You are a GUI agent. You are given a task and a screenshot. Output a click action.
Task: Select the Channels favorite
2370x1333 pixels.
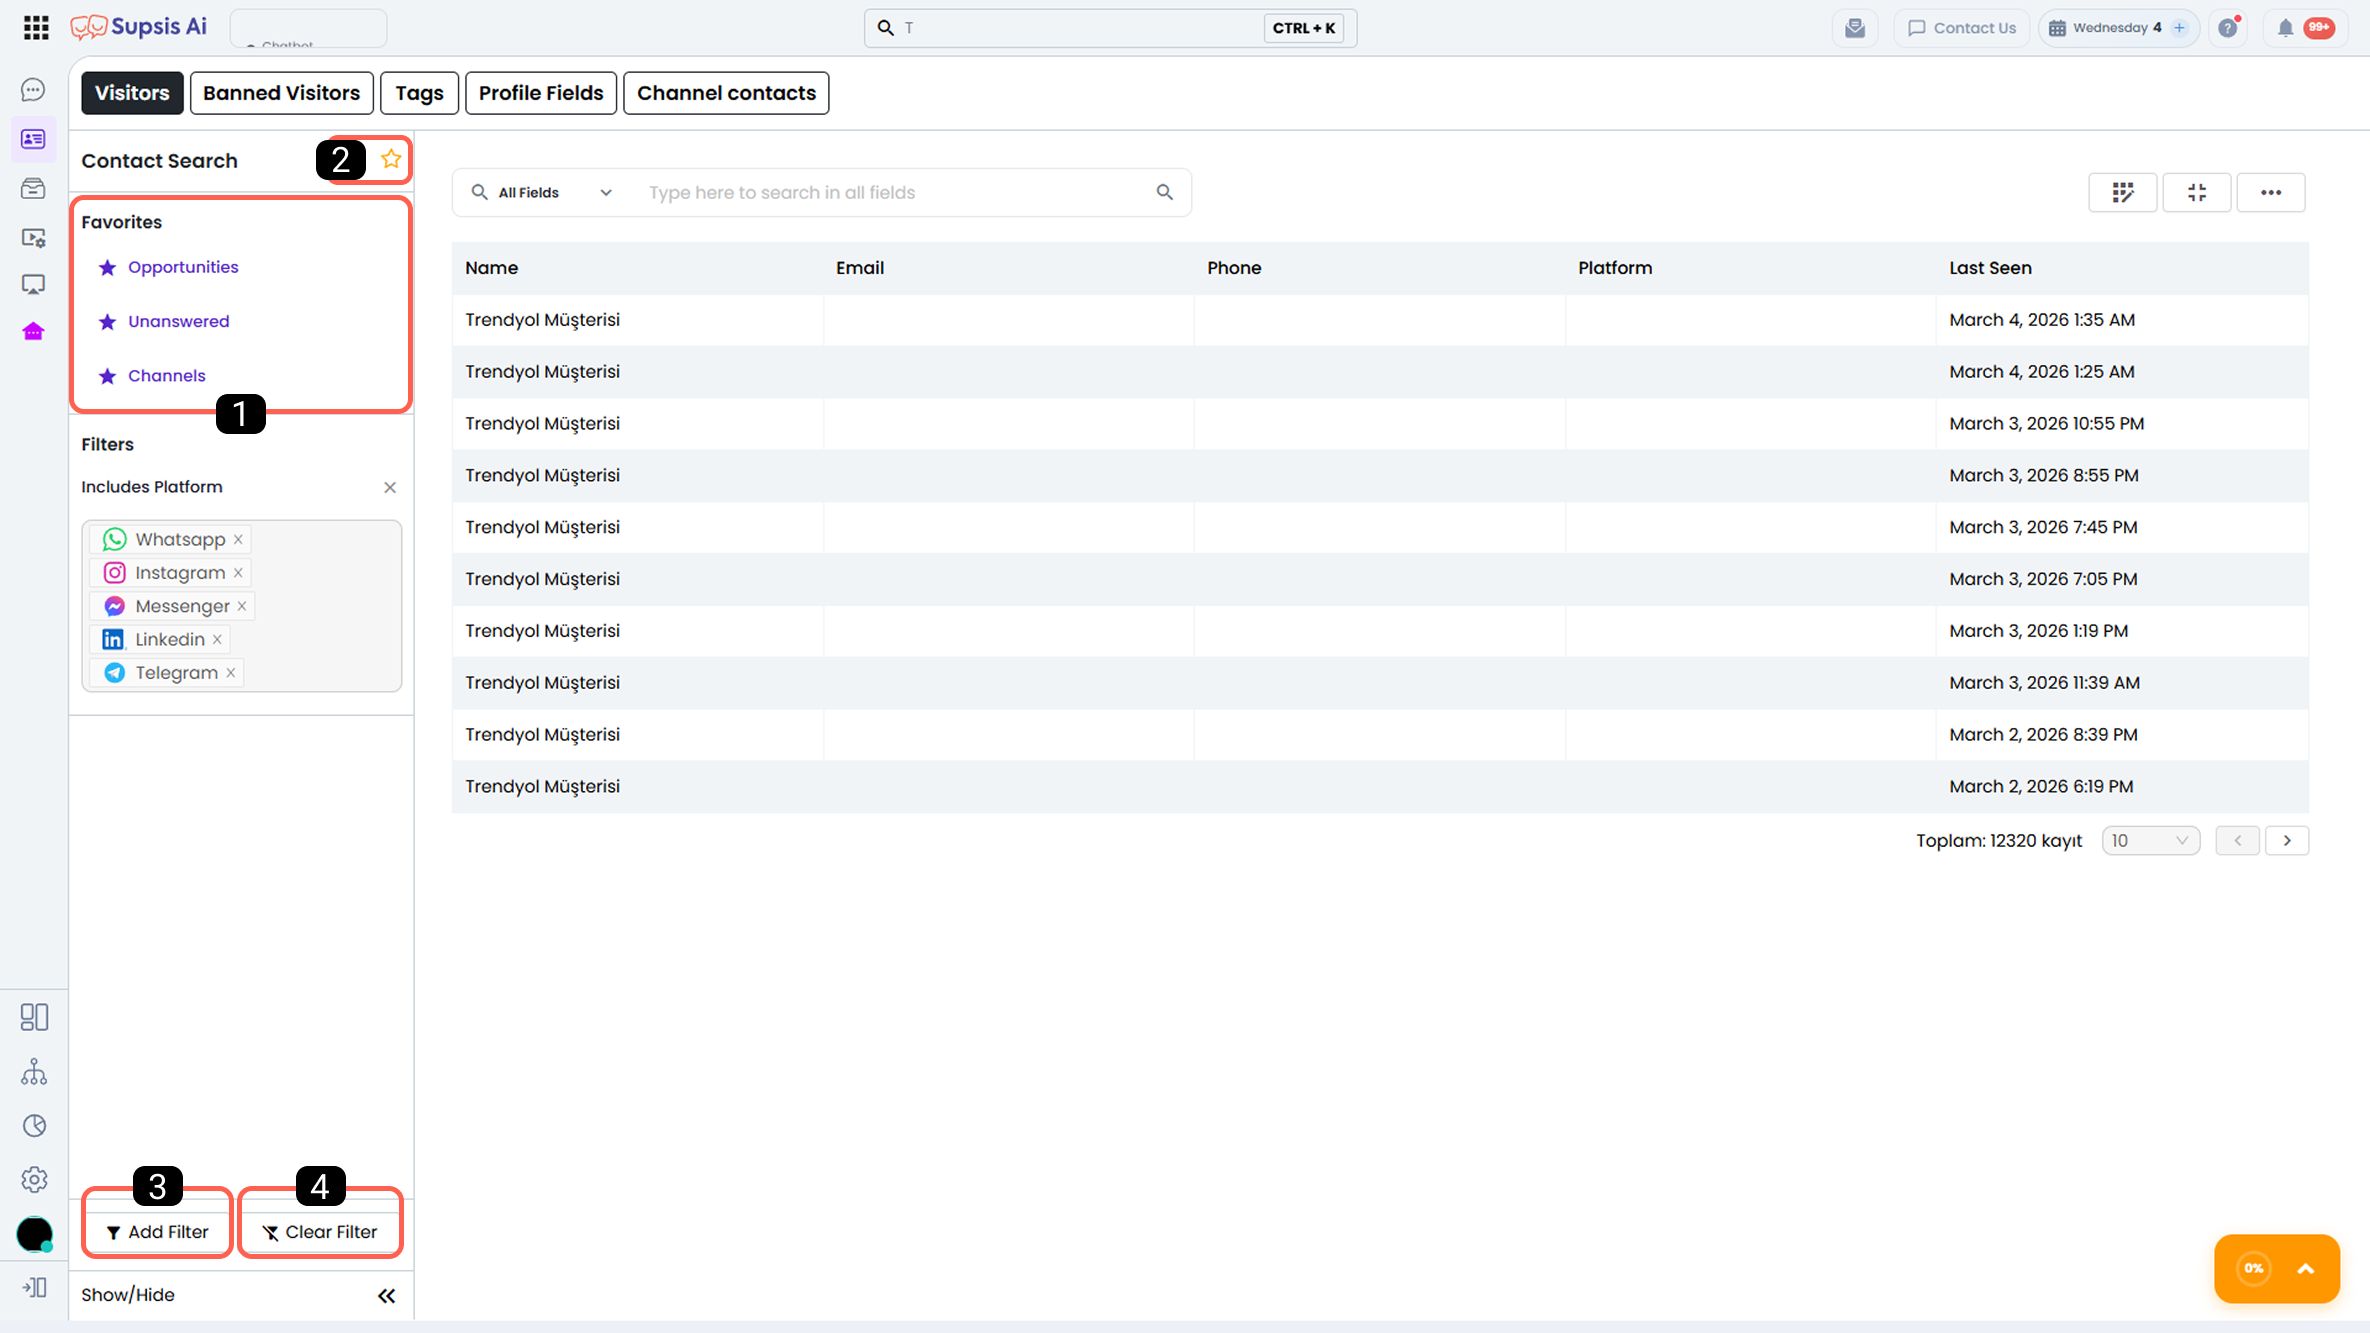tap(167, 376)
